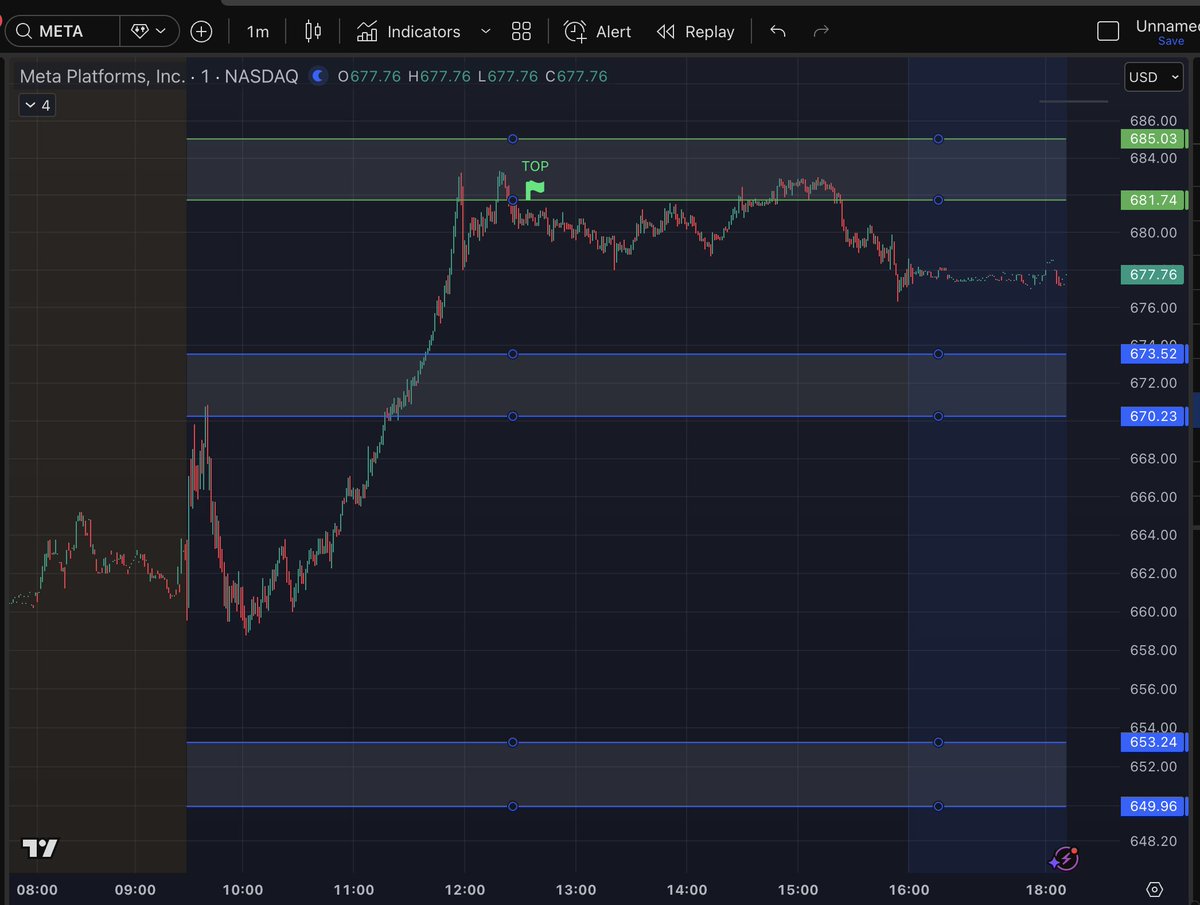Screen dimensions: 1200x905
Task: Click the 12:00 time axis label
Action: click(465, 889)
